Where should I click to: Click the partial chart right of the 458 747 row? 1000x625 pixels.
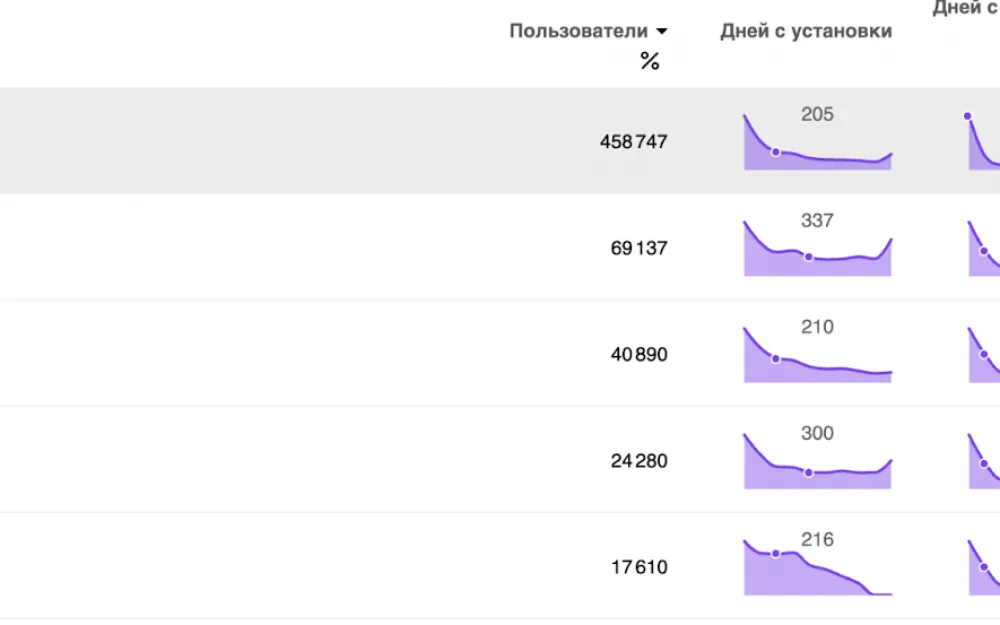[x=983, y=142]
